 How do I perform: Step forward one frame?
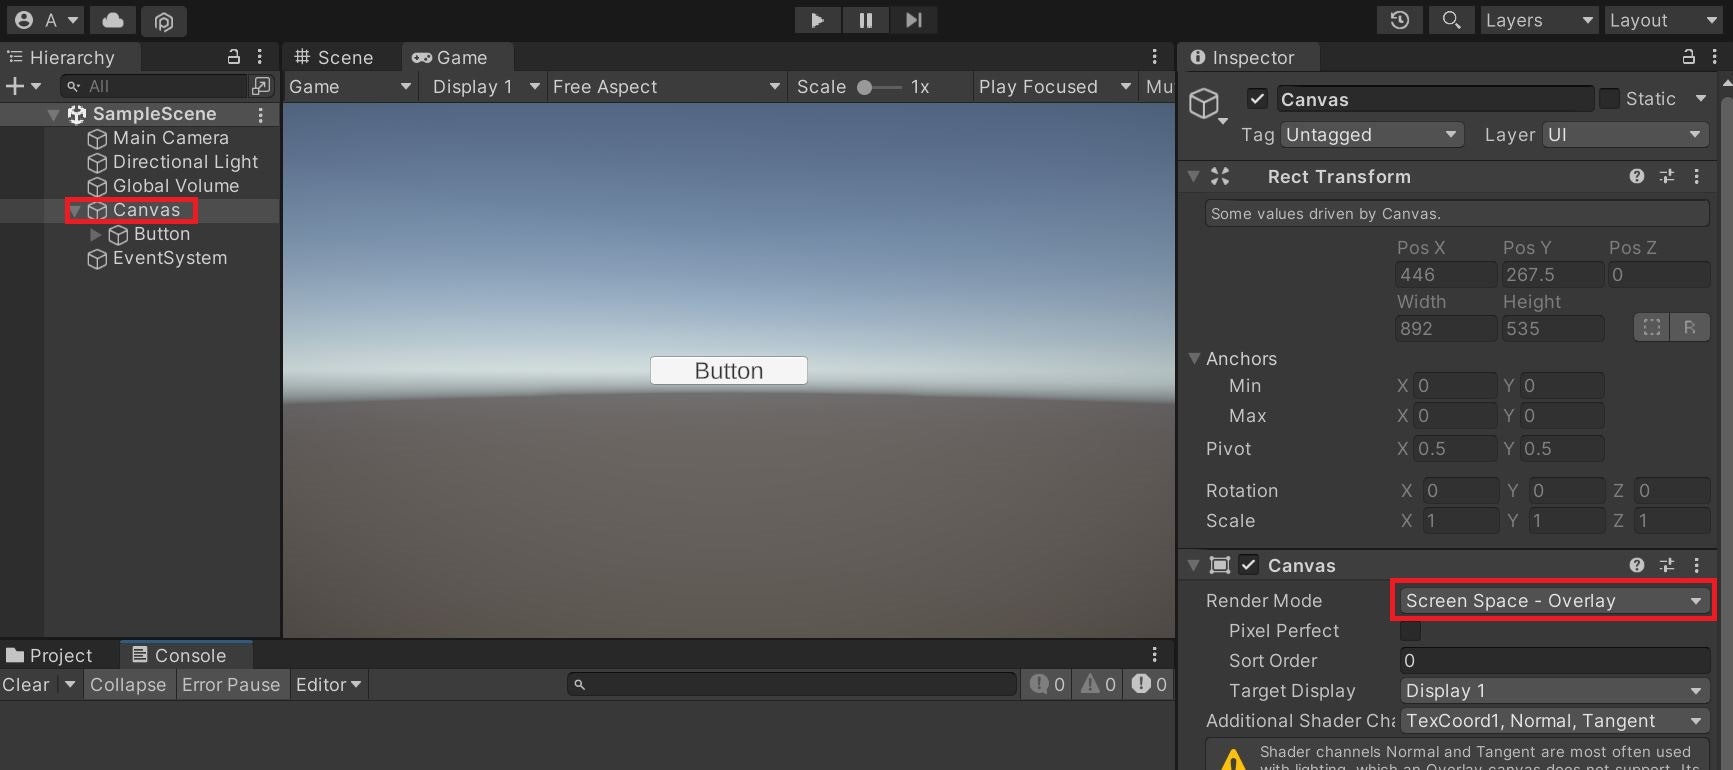pos(913,20)
